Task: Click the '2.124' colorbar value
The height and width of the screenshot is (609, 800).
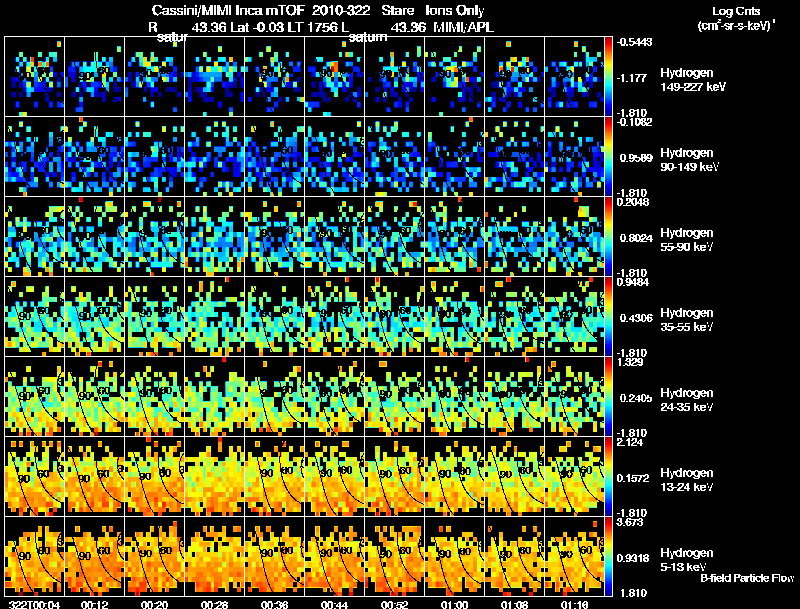Action: pos(631,442)
